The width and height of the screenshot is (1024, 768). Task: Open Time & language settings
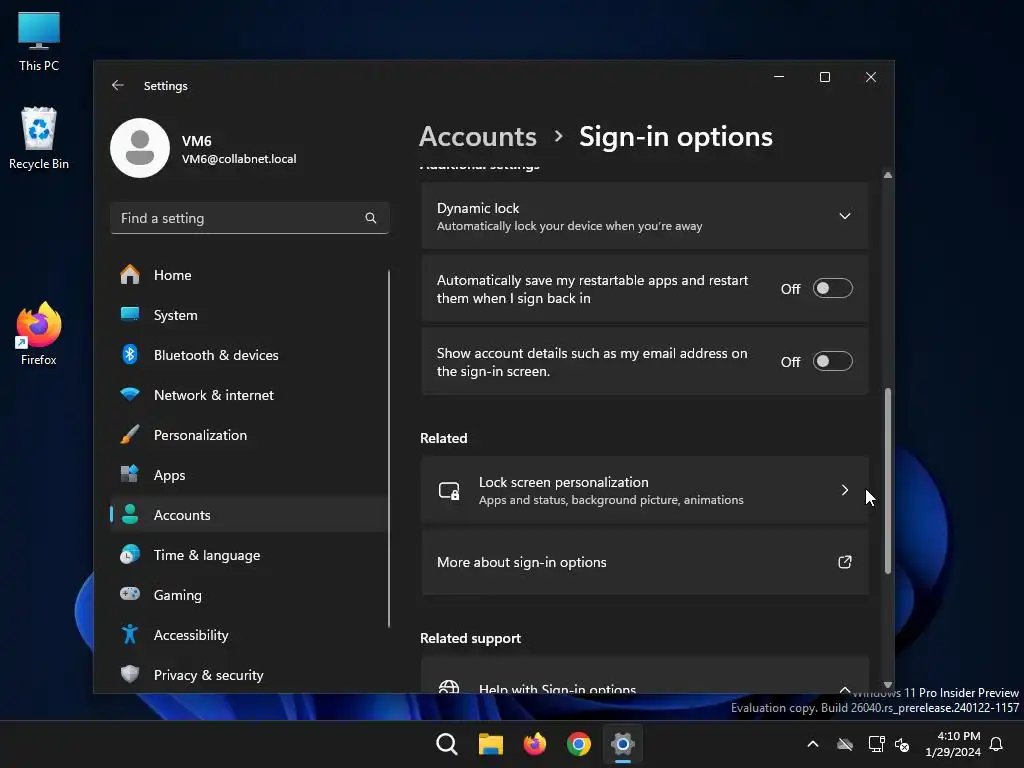pos(249,554)
